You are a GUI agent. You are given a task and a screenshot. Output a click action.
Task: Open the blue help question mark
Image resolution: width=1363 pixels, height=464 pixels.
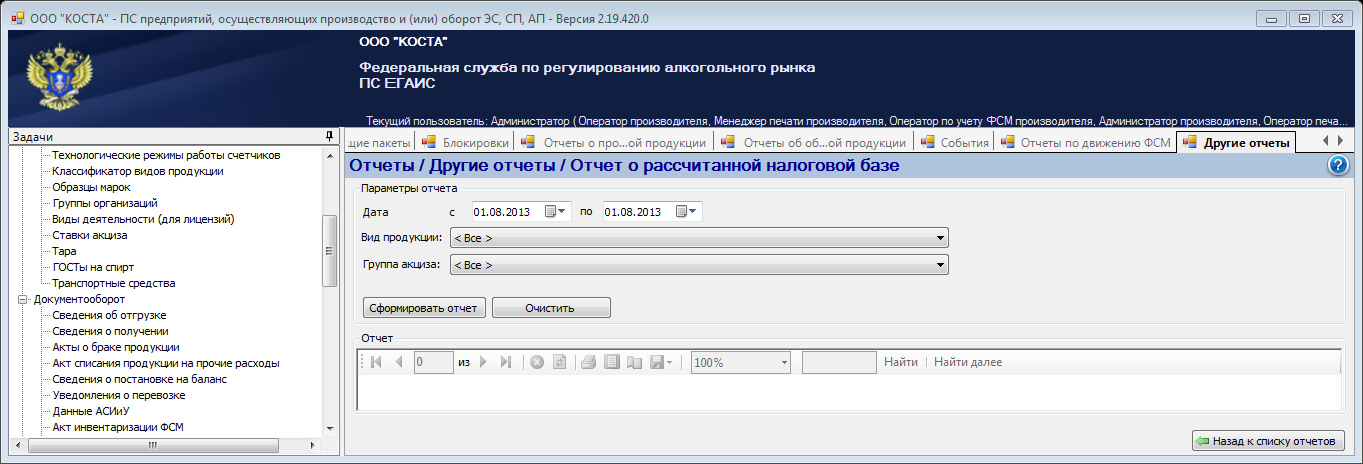tap(1339, 166)
